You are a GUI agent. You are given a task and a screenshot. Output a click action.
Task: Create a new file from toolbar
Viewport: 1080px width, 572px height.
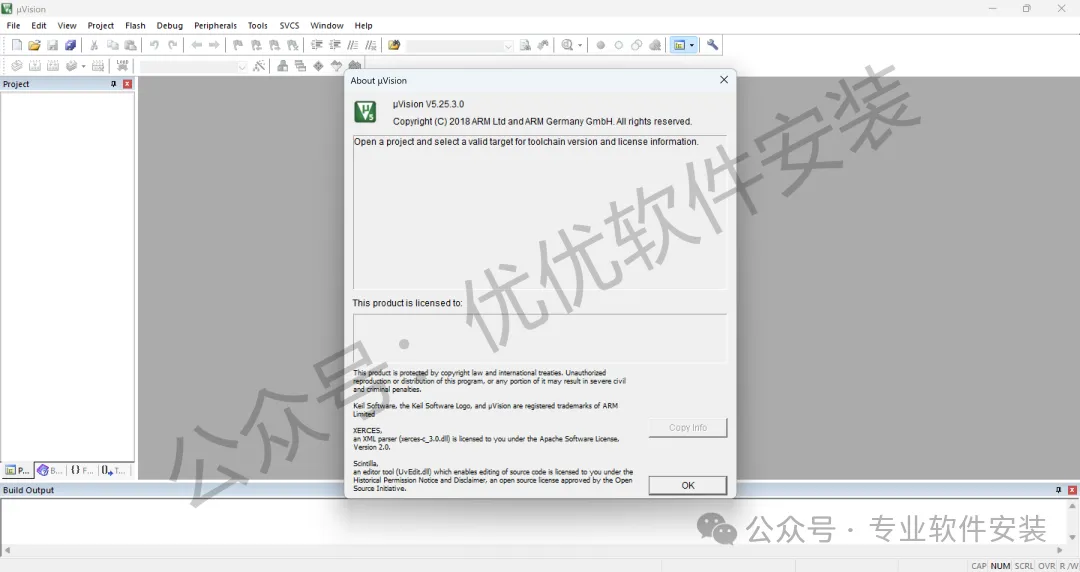pos(17,45)
